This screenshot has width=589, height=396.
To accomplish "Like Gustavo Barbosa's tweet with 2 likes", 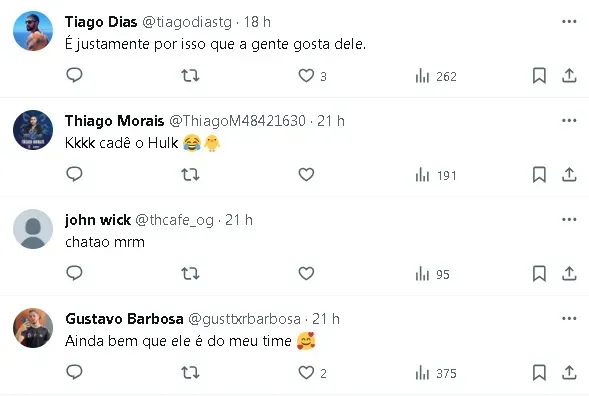I will pyautogui.click(x=313, y=373).
